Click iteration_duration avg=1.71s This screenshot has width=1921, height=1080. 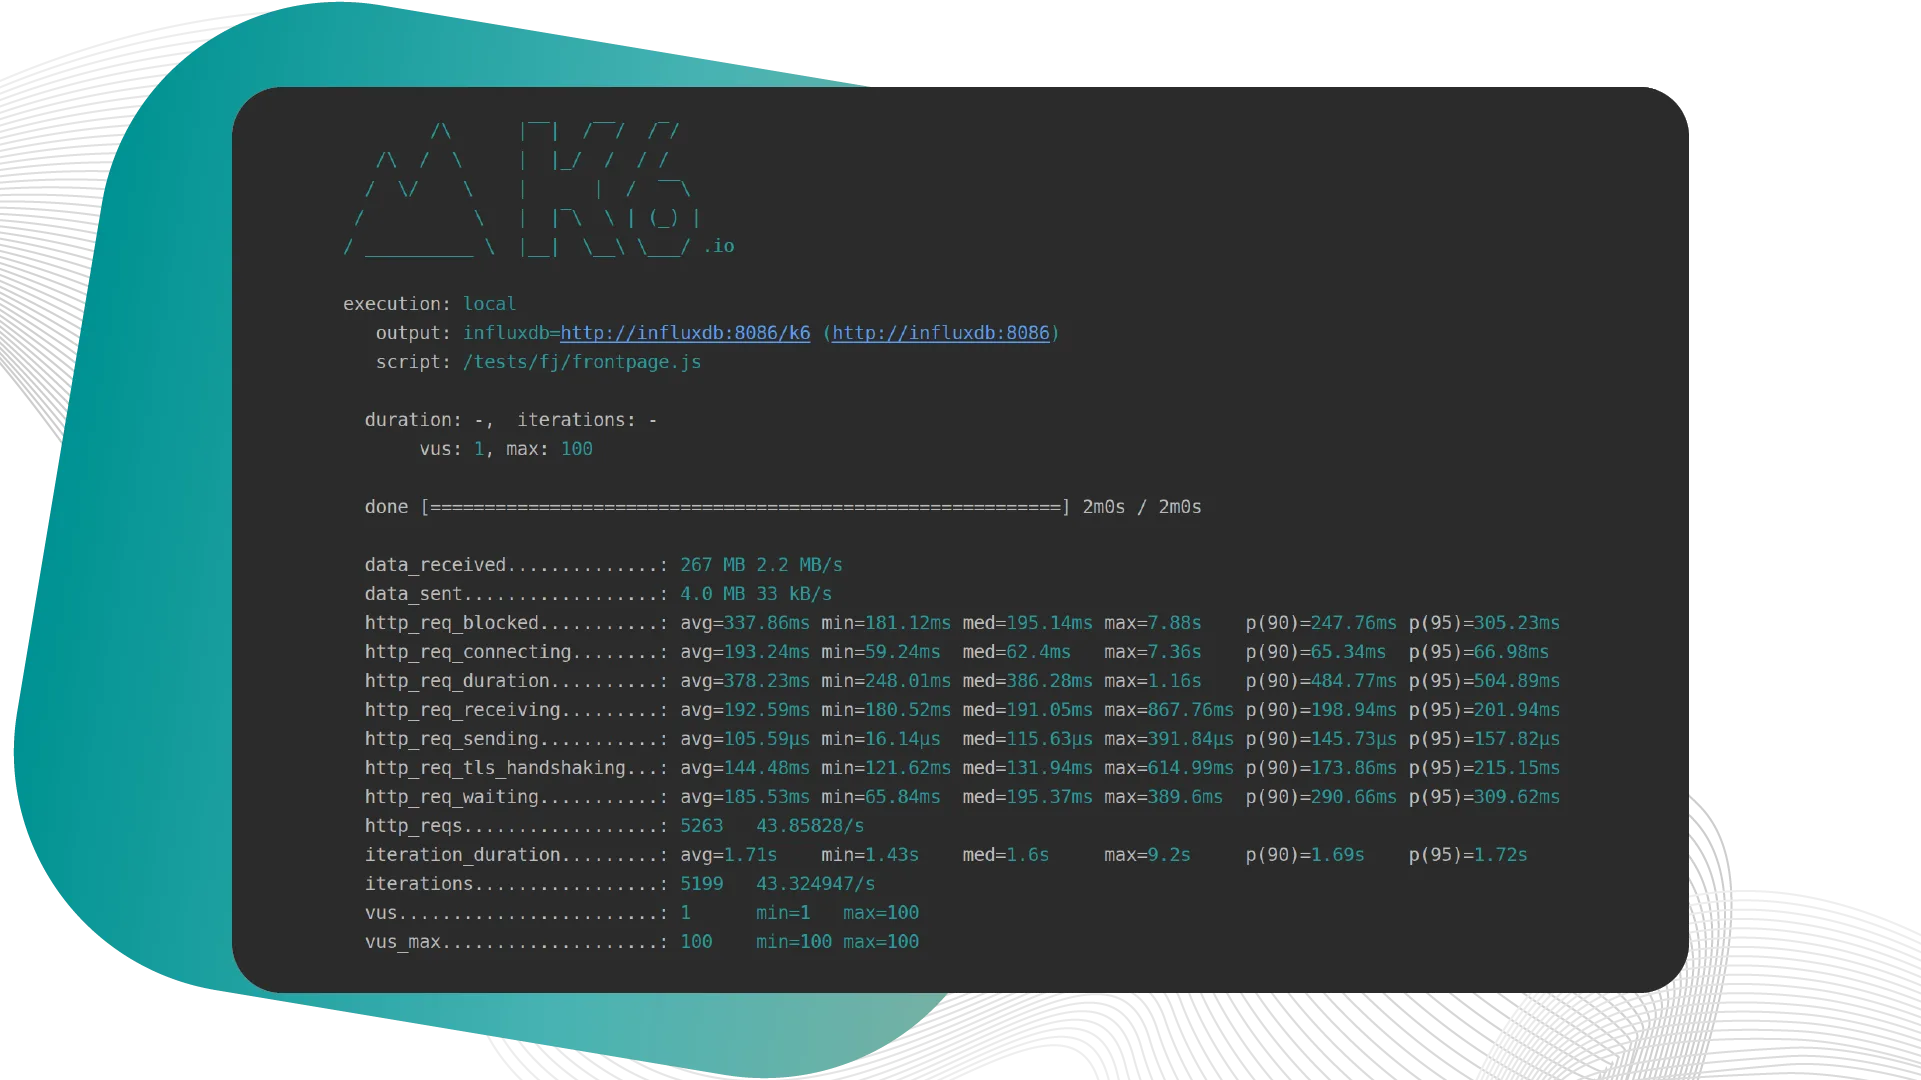(x=729, y=855)
